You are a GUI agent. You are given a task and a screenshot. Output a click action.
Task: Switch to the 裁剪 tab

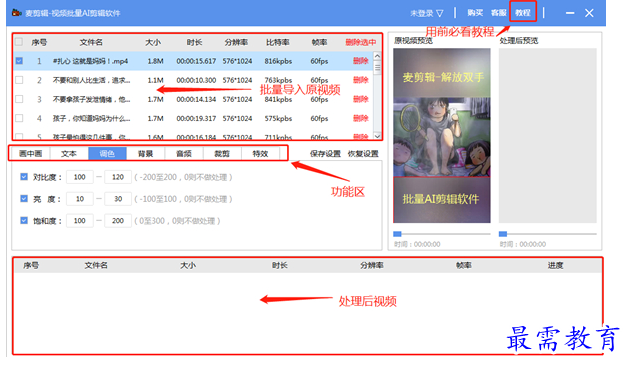(x=222, y=153)
